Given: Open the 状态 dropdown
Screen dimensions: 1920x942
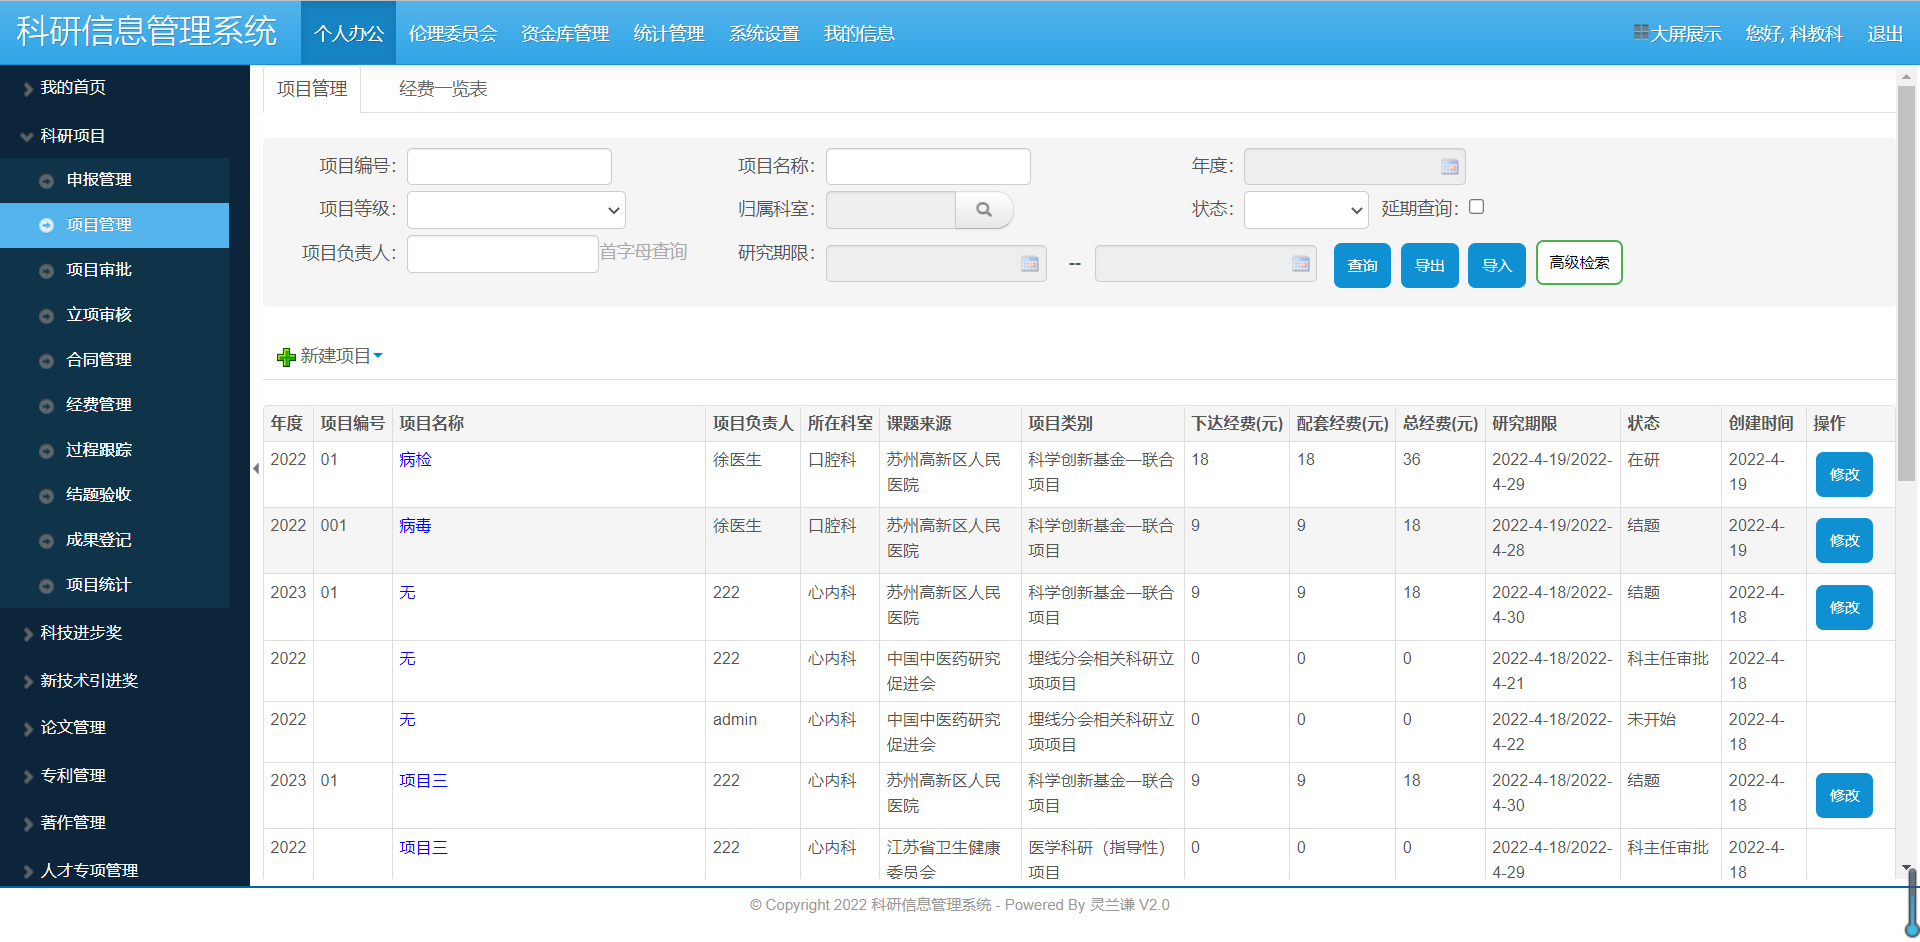Looking at the screenshot, I should (x=1305, y=210).
